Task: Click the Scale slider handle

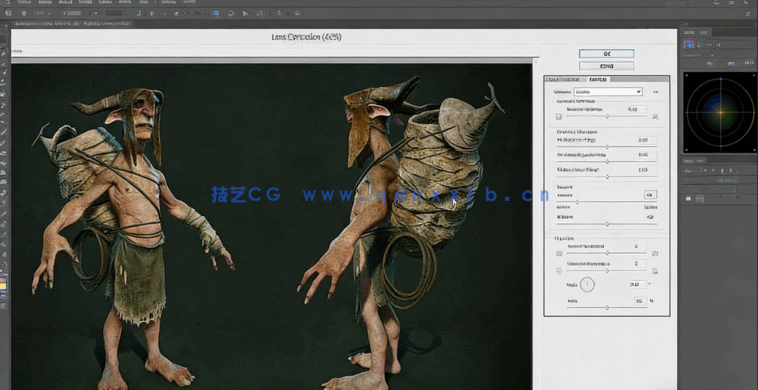Action: coord(607,308)
